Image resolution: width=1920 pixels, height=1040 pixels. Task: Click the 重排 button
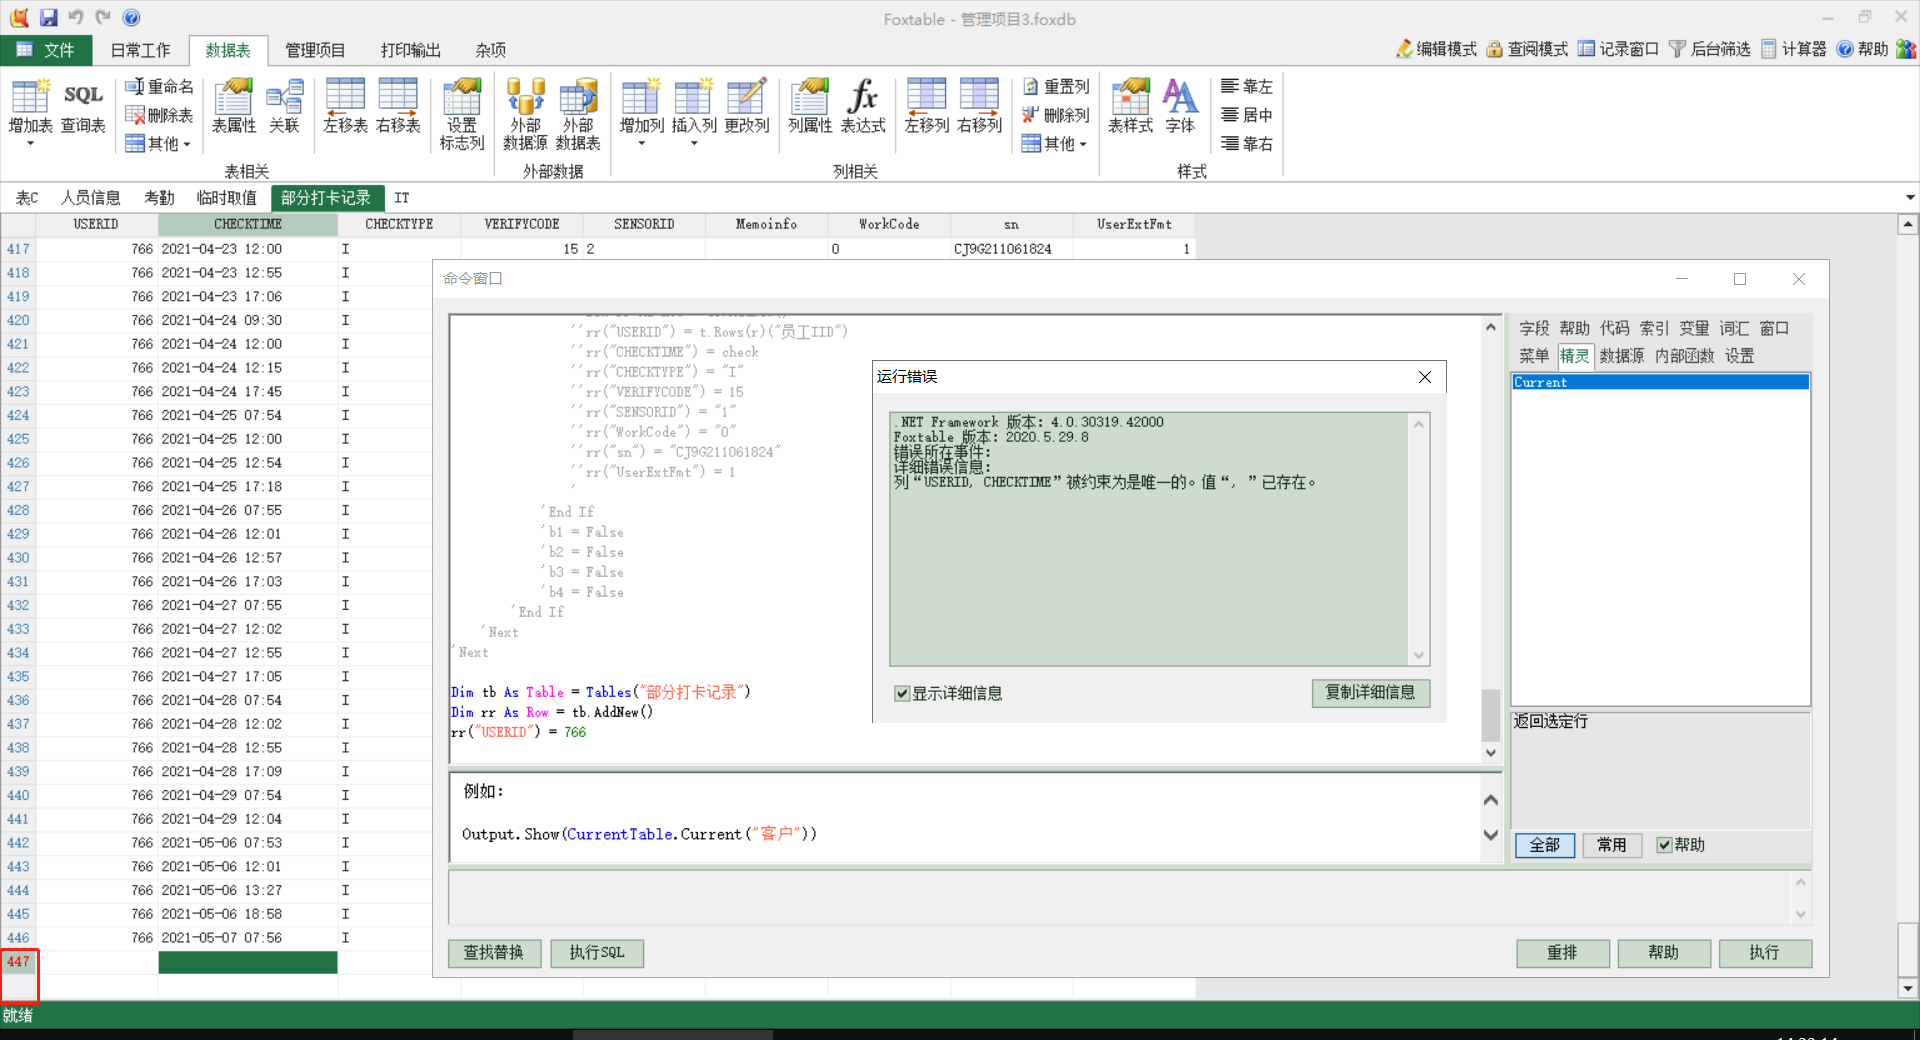1563,953
